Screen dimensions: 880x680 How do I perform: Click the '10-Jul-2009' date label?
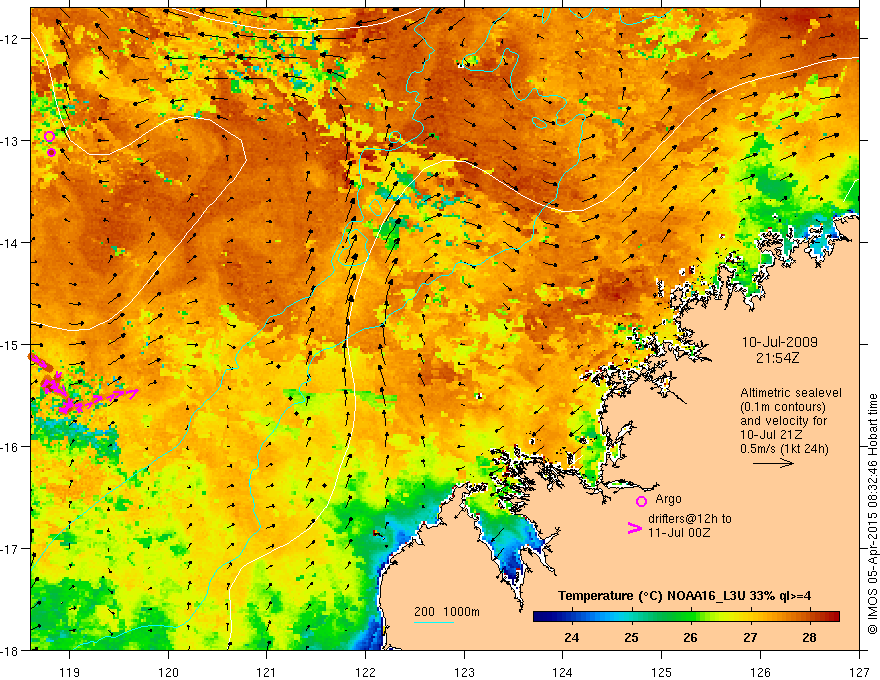(779, 342)
